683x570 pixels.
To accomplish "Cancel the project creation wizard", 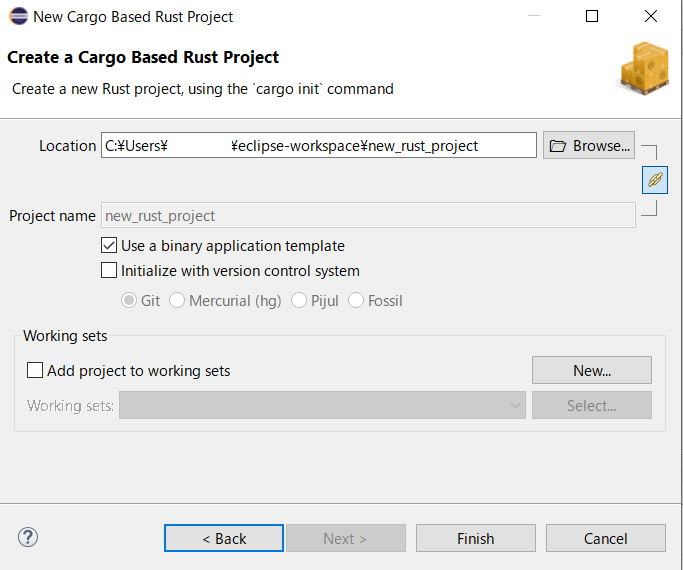I will coord(605,538).
